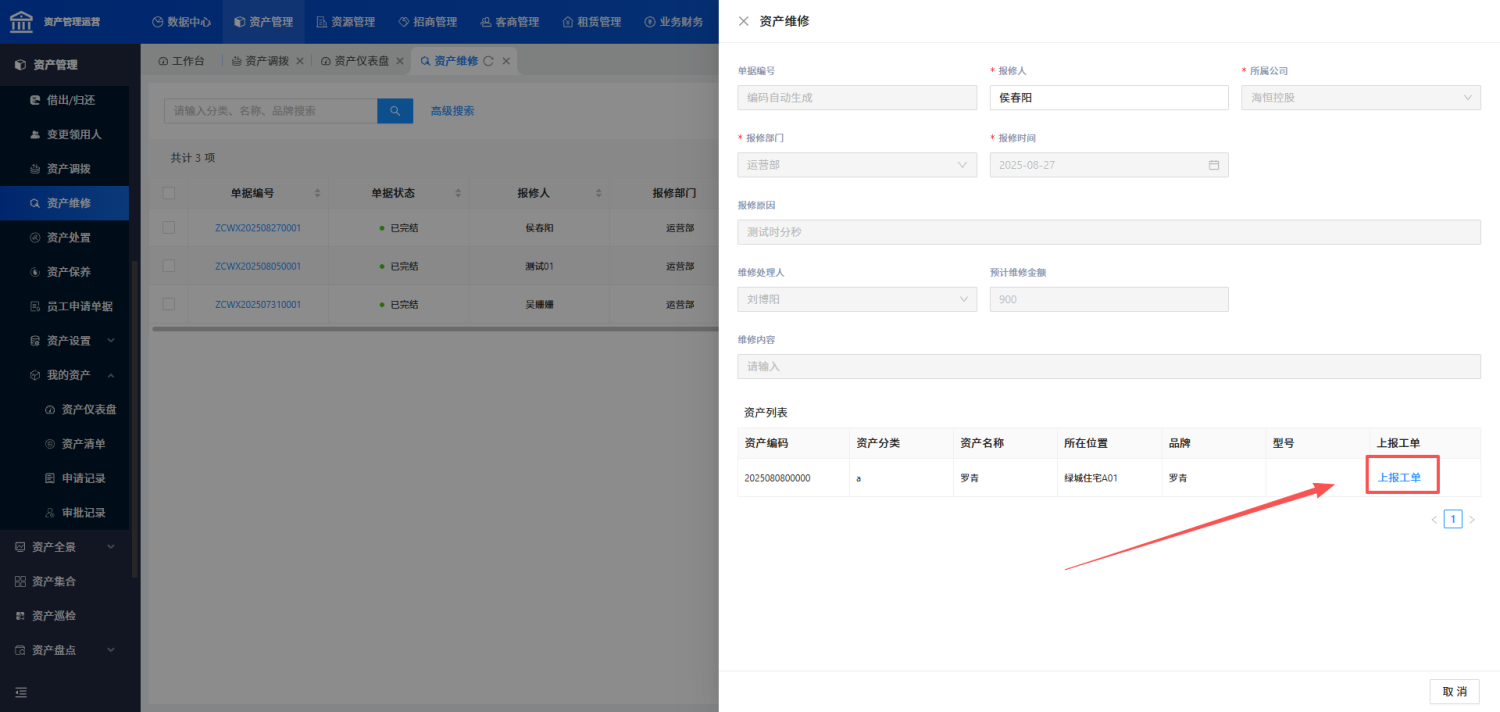The height and width of the screenshot is (712, 1500).
Task: Close the 资产调拨 tab
Action: point(300,61)
